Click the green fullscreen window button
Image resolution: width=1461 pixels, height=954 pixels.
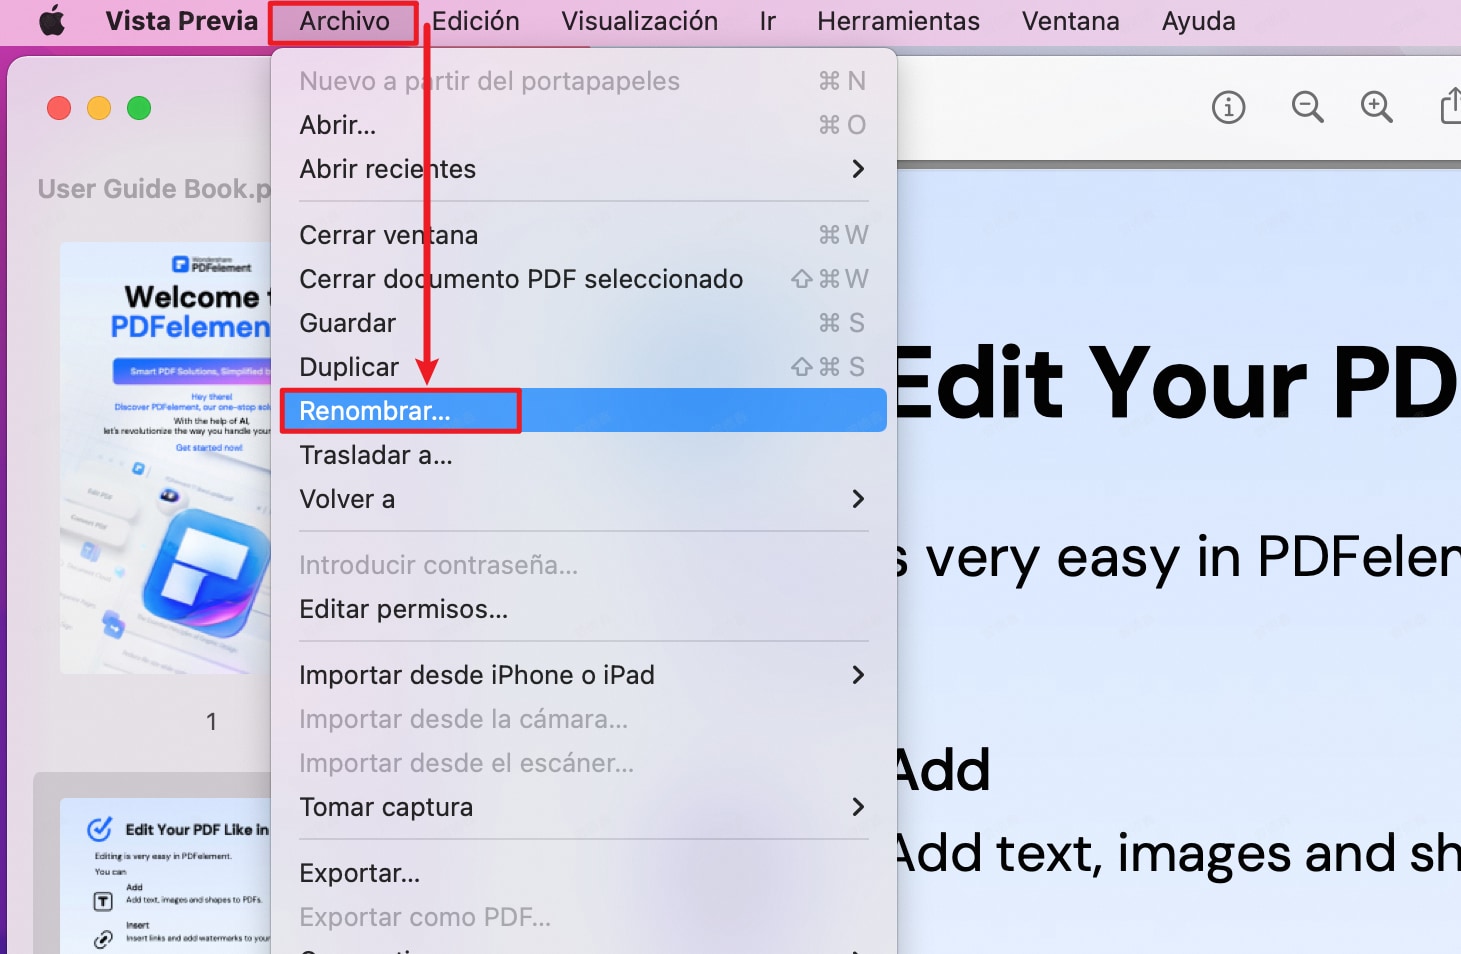(139, 108)
